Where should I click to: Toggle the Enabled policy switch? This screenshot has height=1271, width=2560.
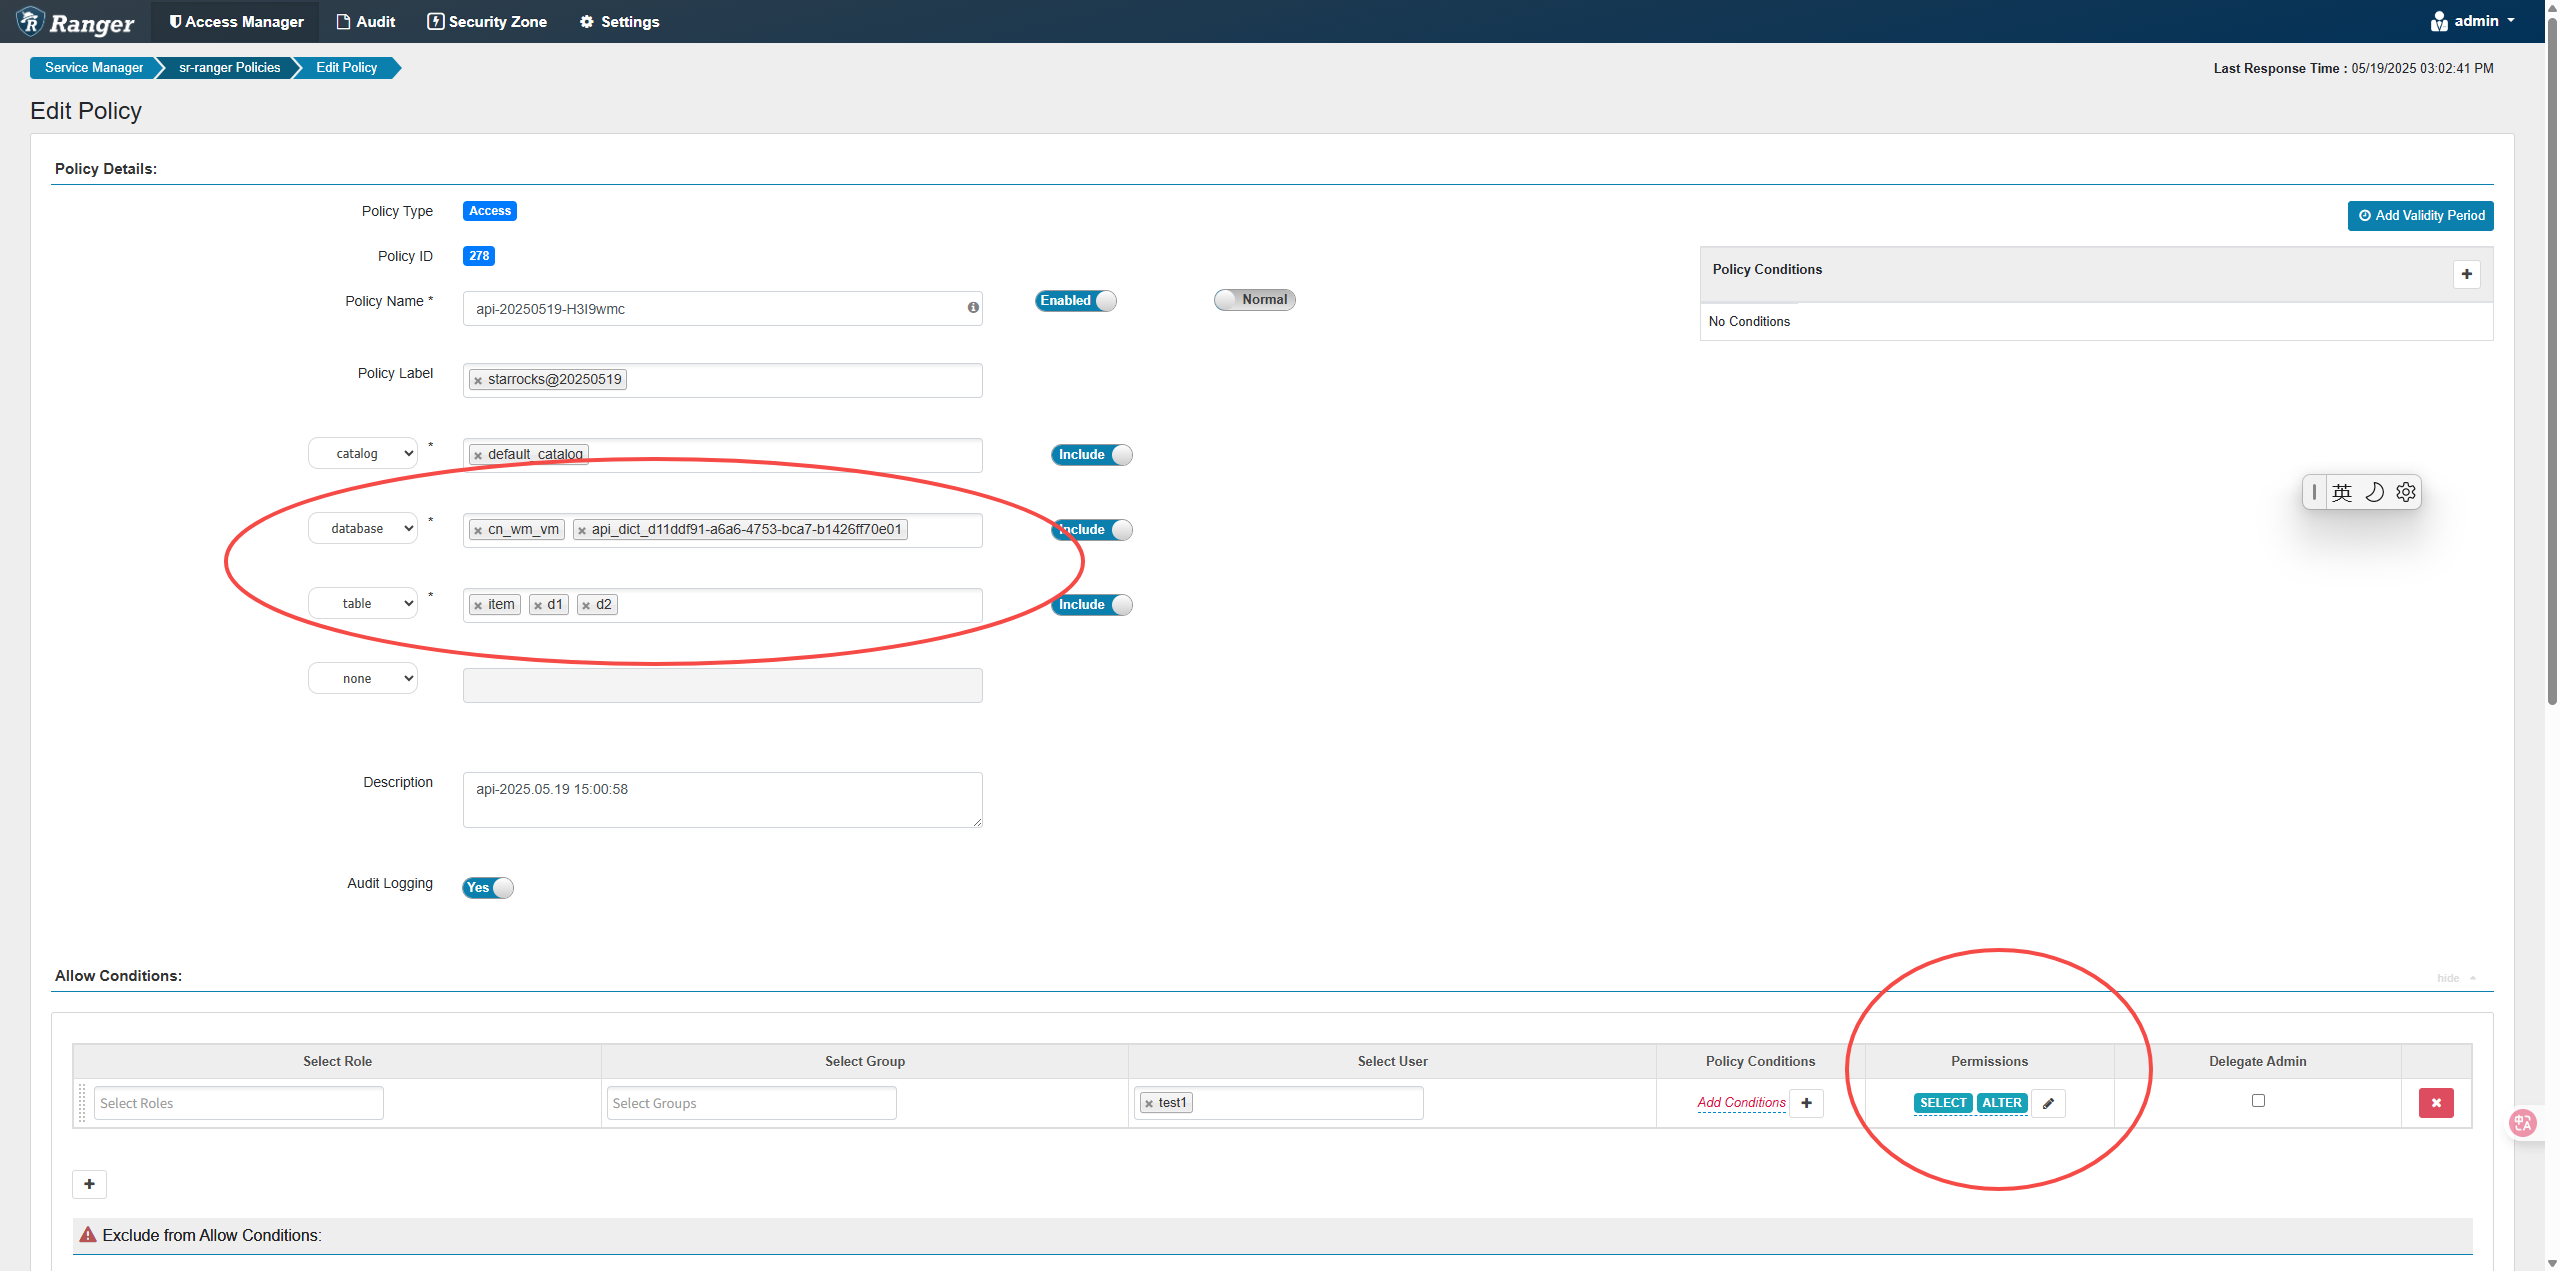point(1075,301)
